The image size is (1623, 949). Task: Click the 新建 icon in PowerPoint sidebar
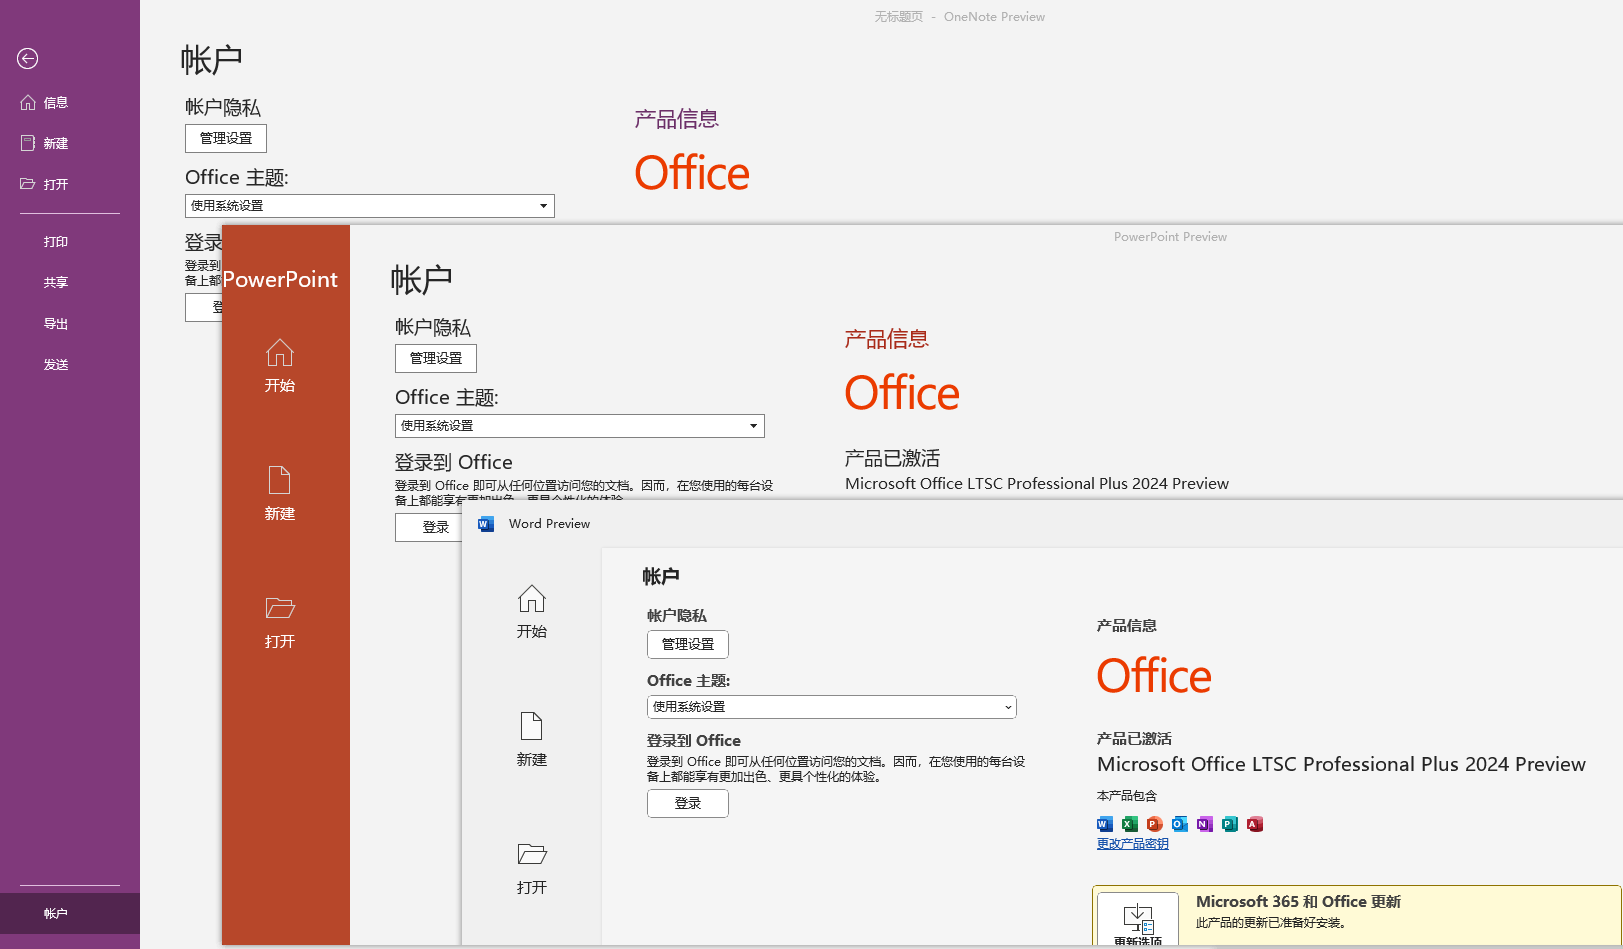pos(280,480)
